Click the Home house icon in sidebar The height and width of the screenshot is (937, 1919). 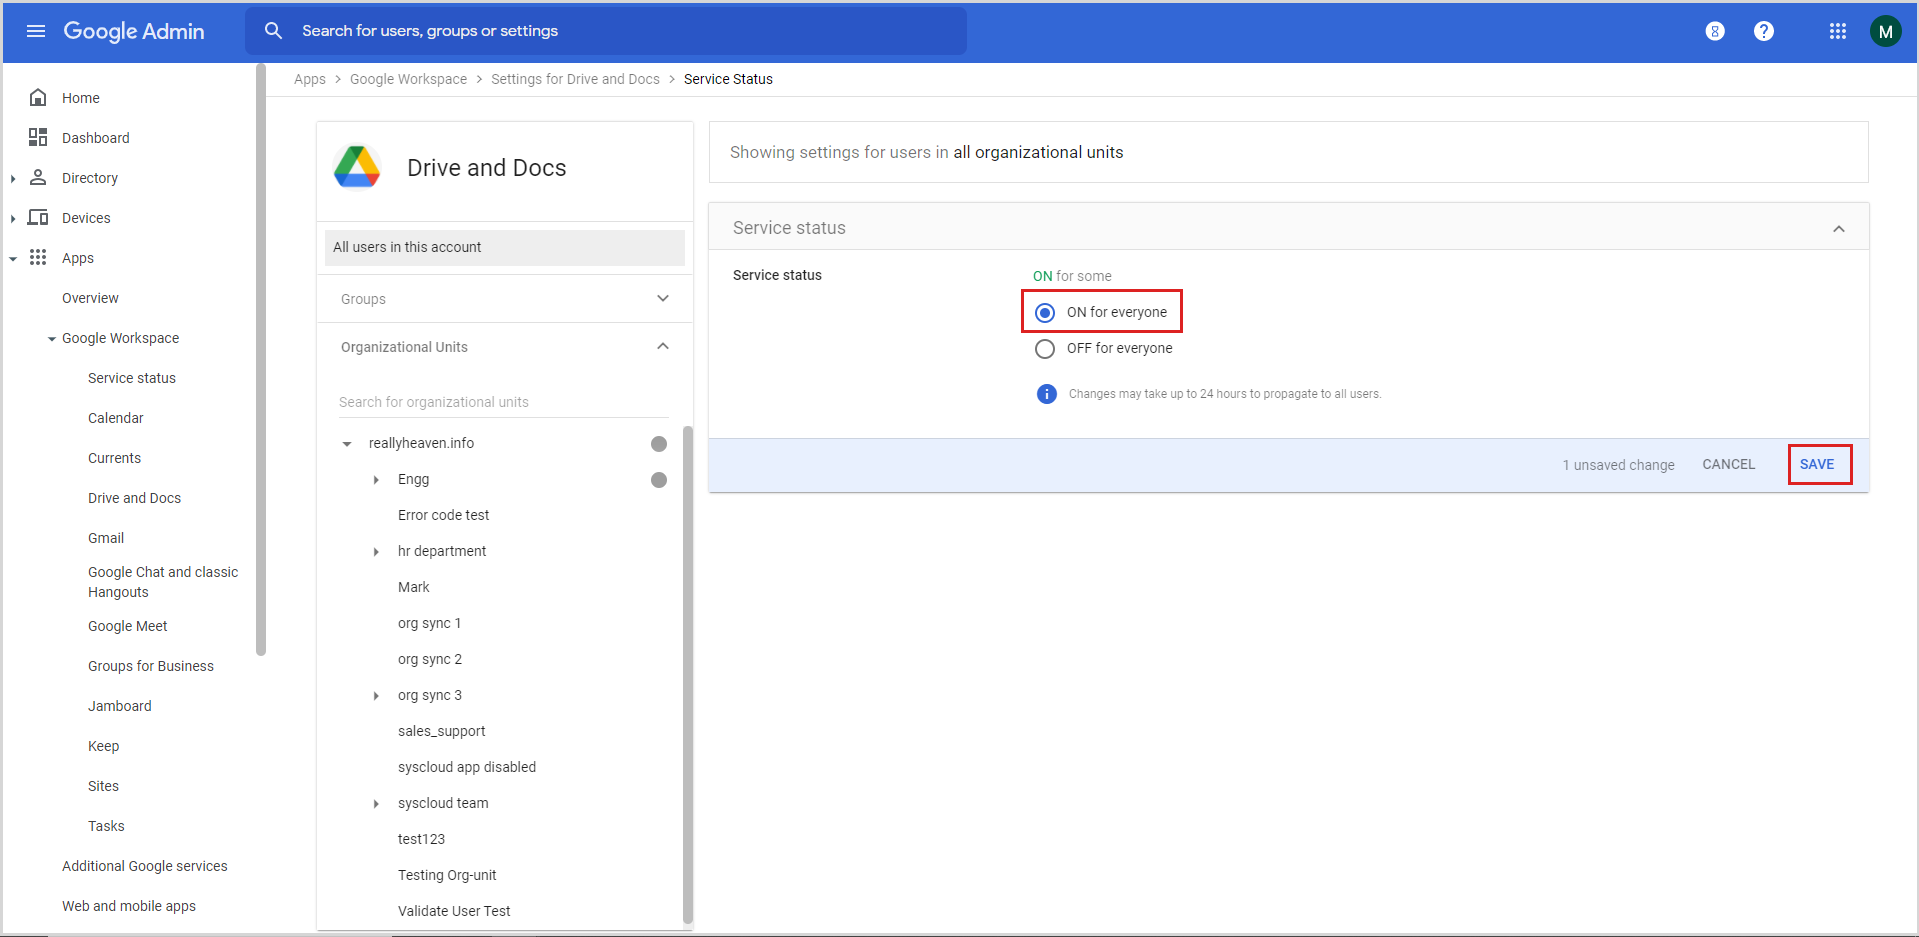38,97
